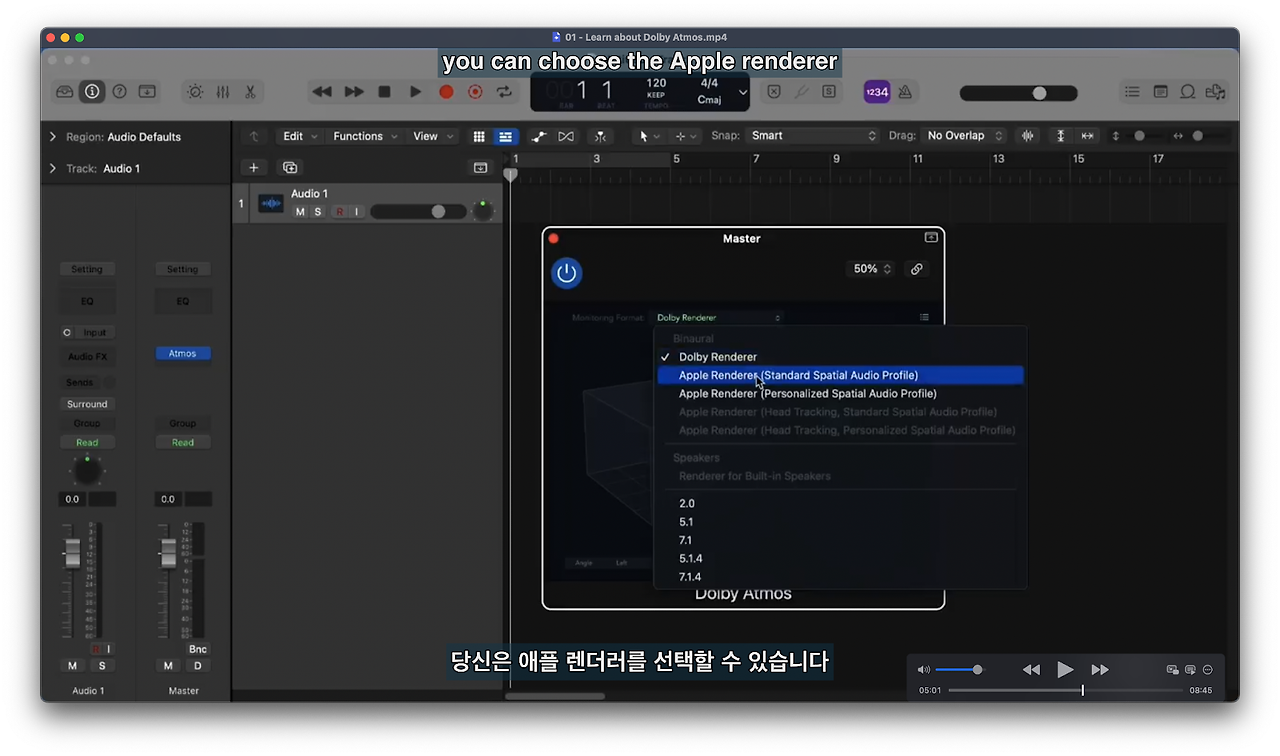The image size is (1280, 756).
Task: Open the Editors scissors icon
Action: [x=250, y=91]
